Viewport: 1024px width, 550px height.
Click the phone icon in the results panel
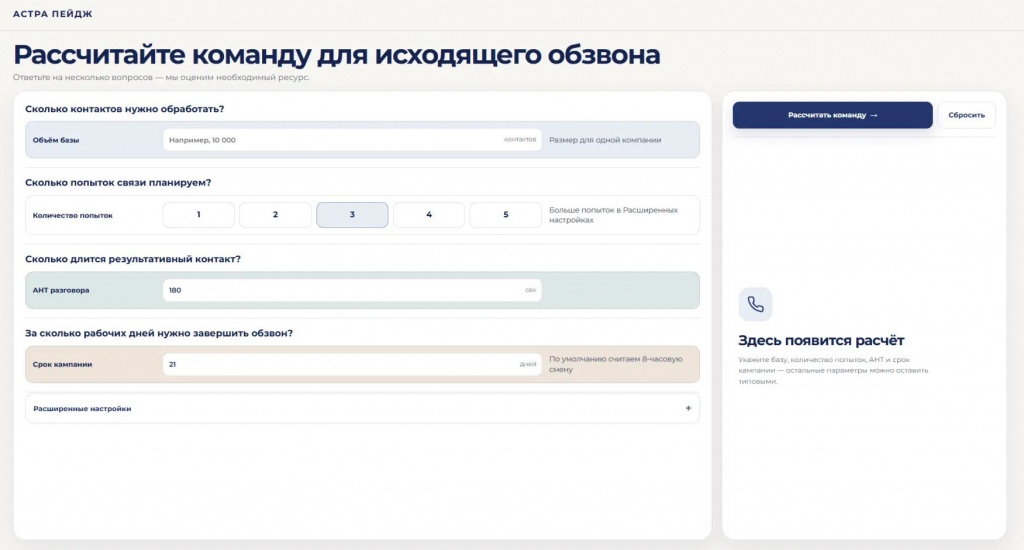(756, 304)
